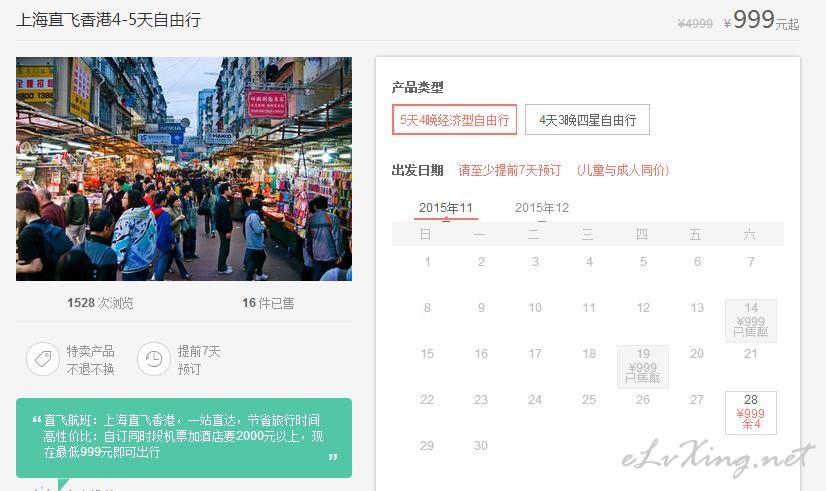Click calendar date 22

[427, 400]
